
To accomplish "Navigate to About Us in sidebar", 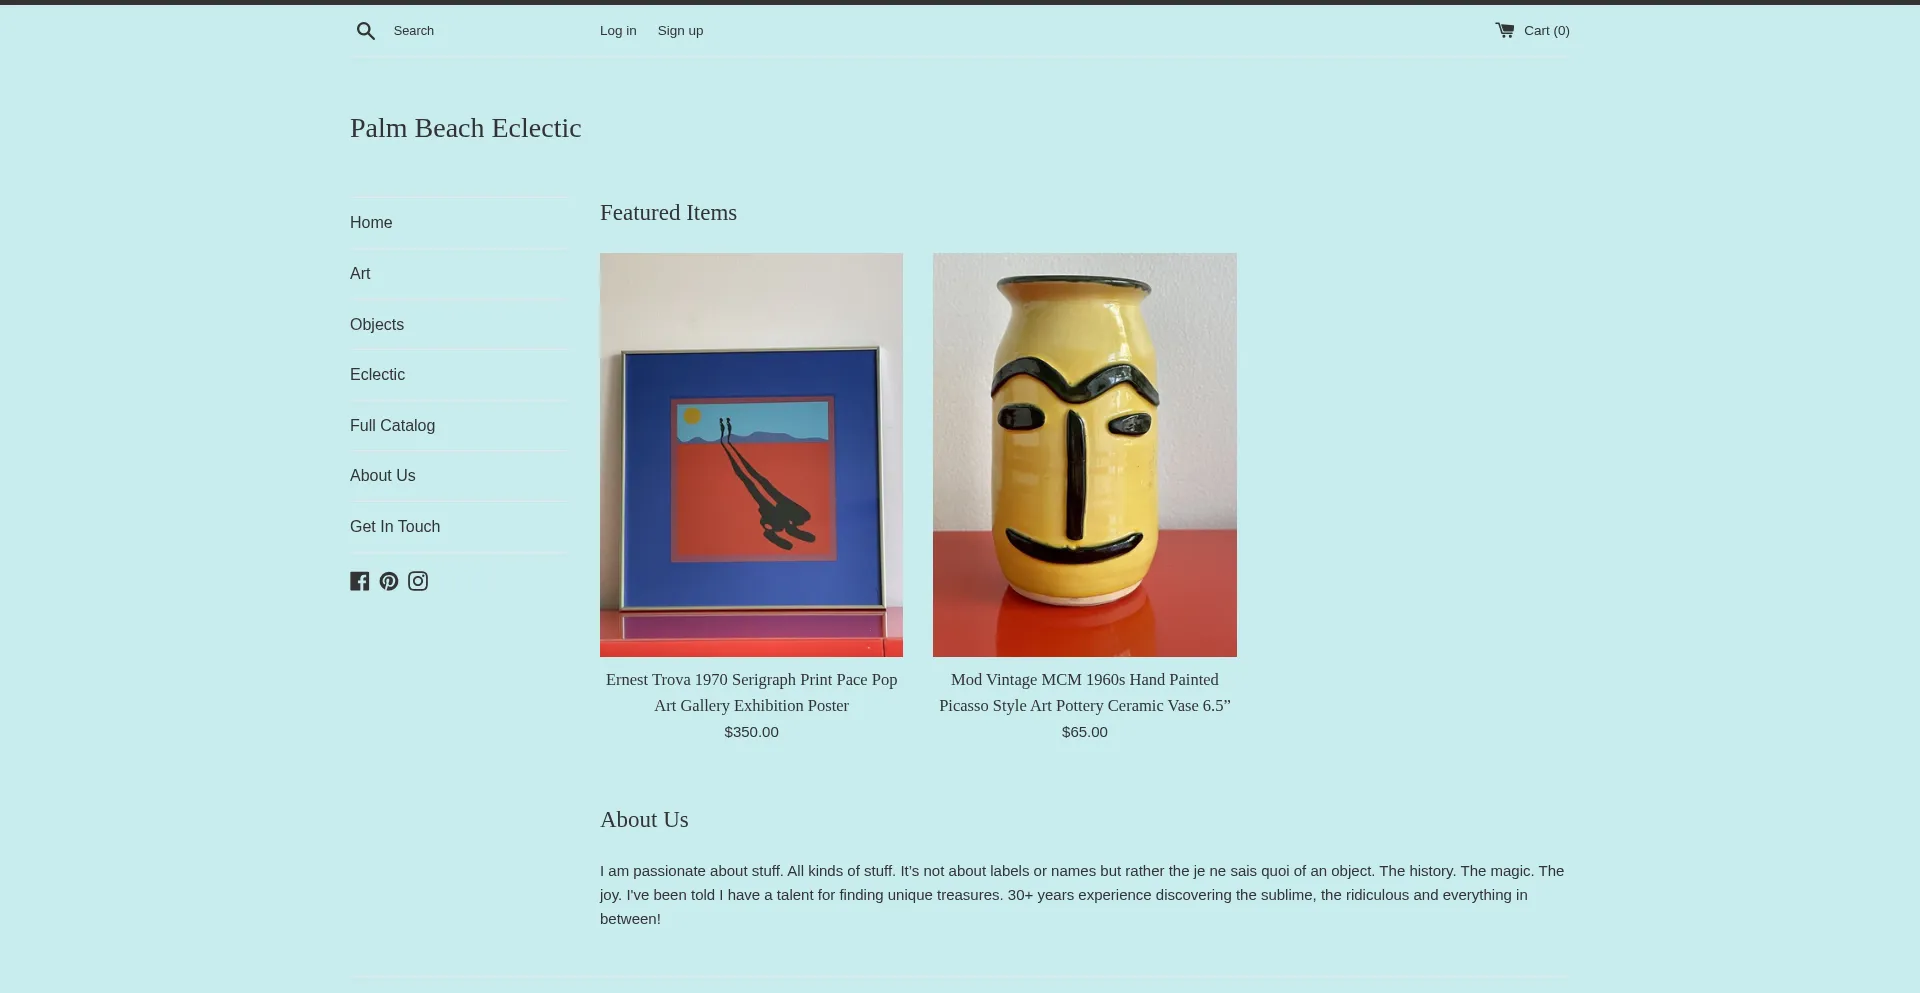I will click(x=383, y=476).
